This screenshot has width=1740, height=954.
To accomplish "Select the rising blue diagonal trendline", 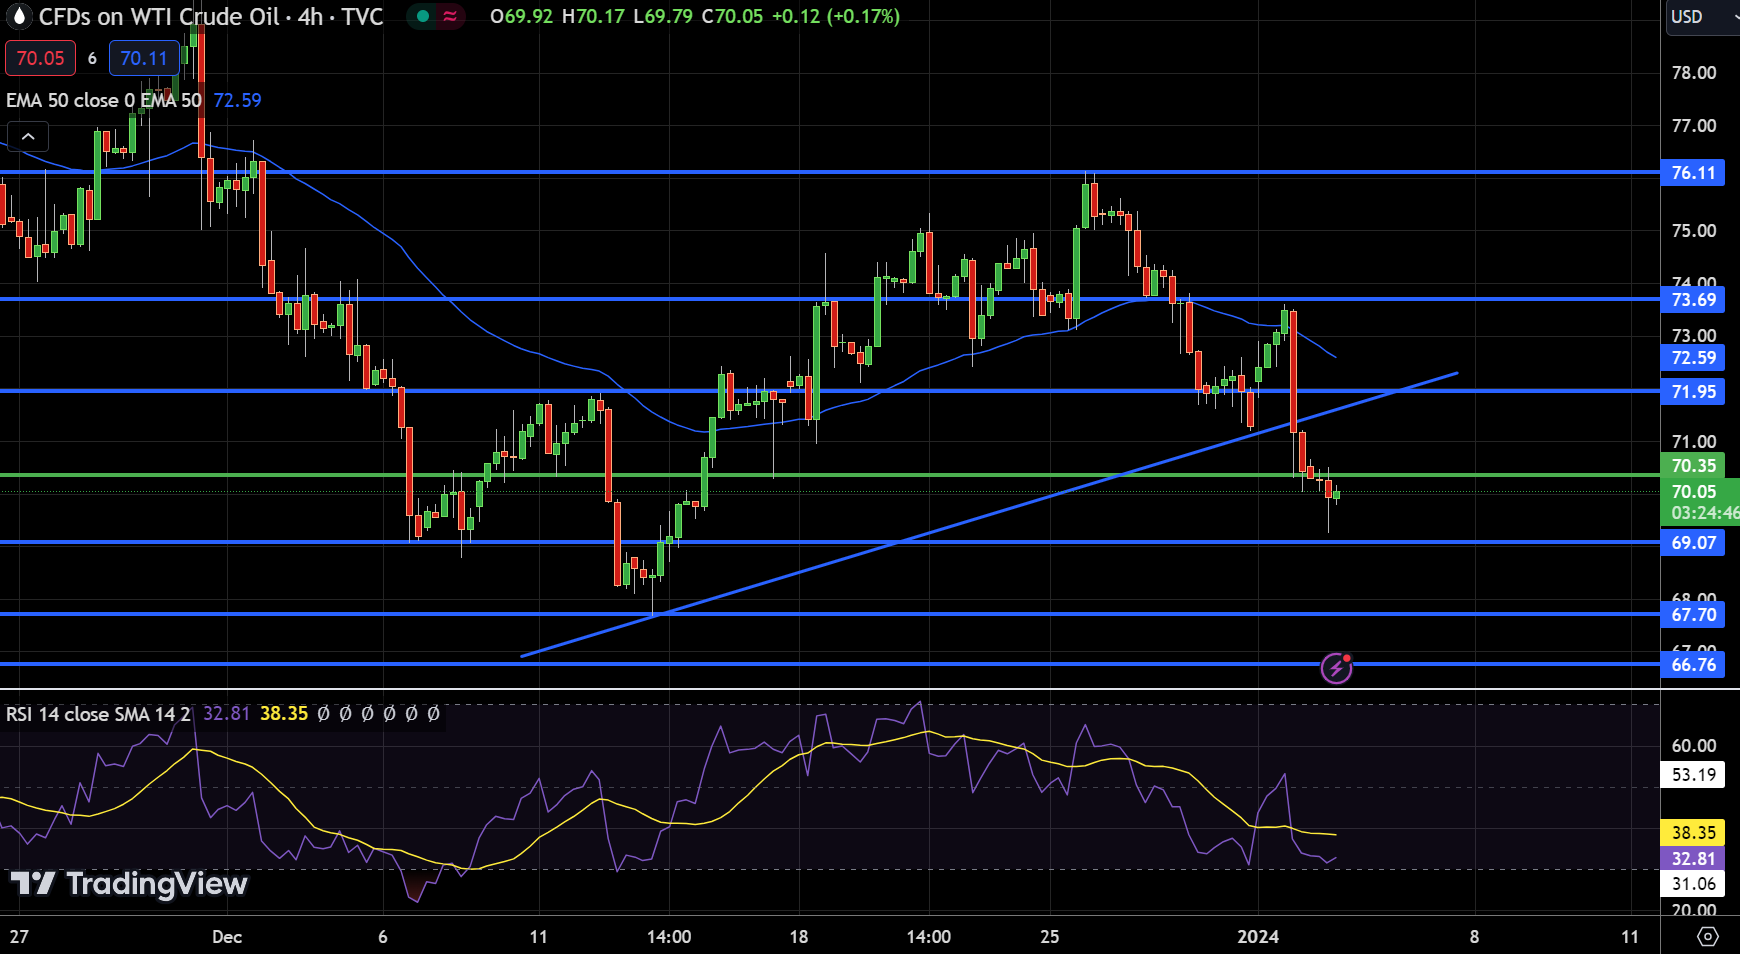I will tap(990, 514).
